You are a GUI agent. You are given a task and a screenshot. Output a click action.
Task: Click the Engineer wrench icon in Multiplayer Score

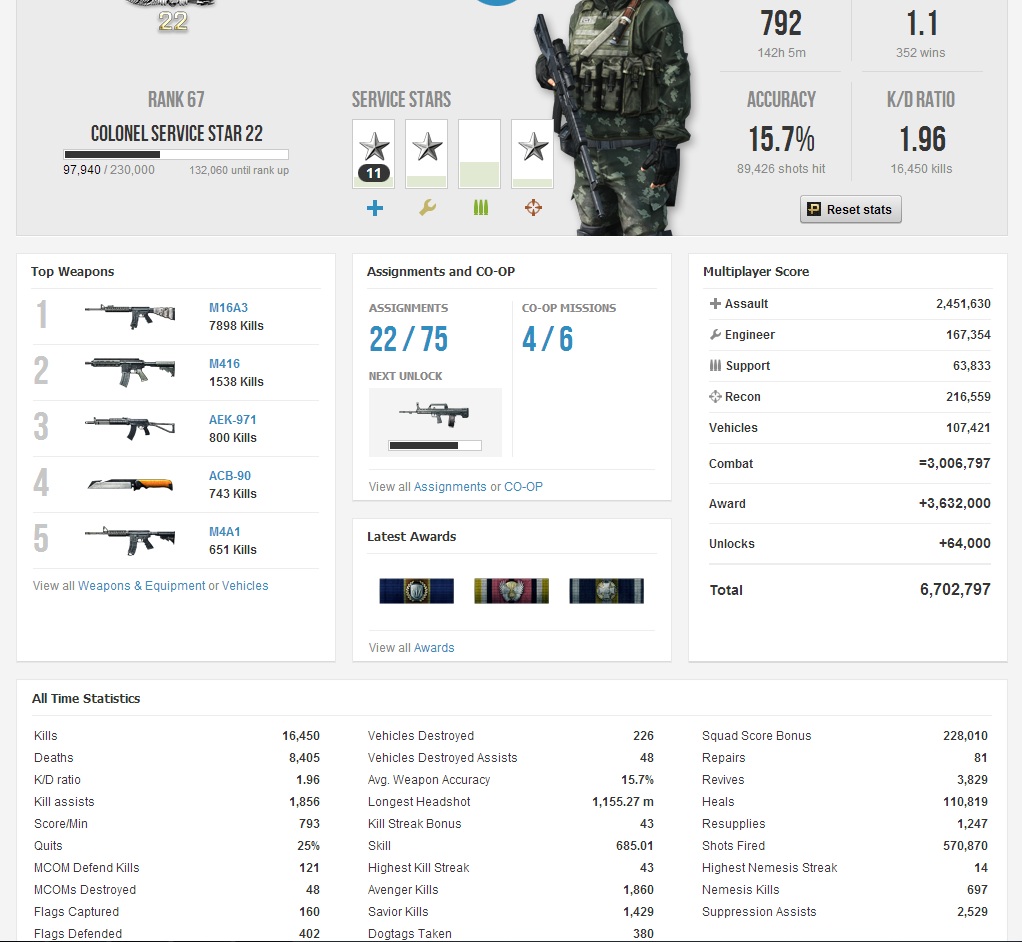(715, 334)
